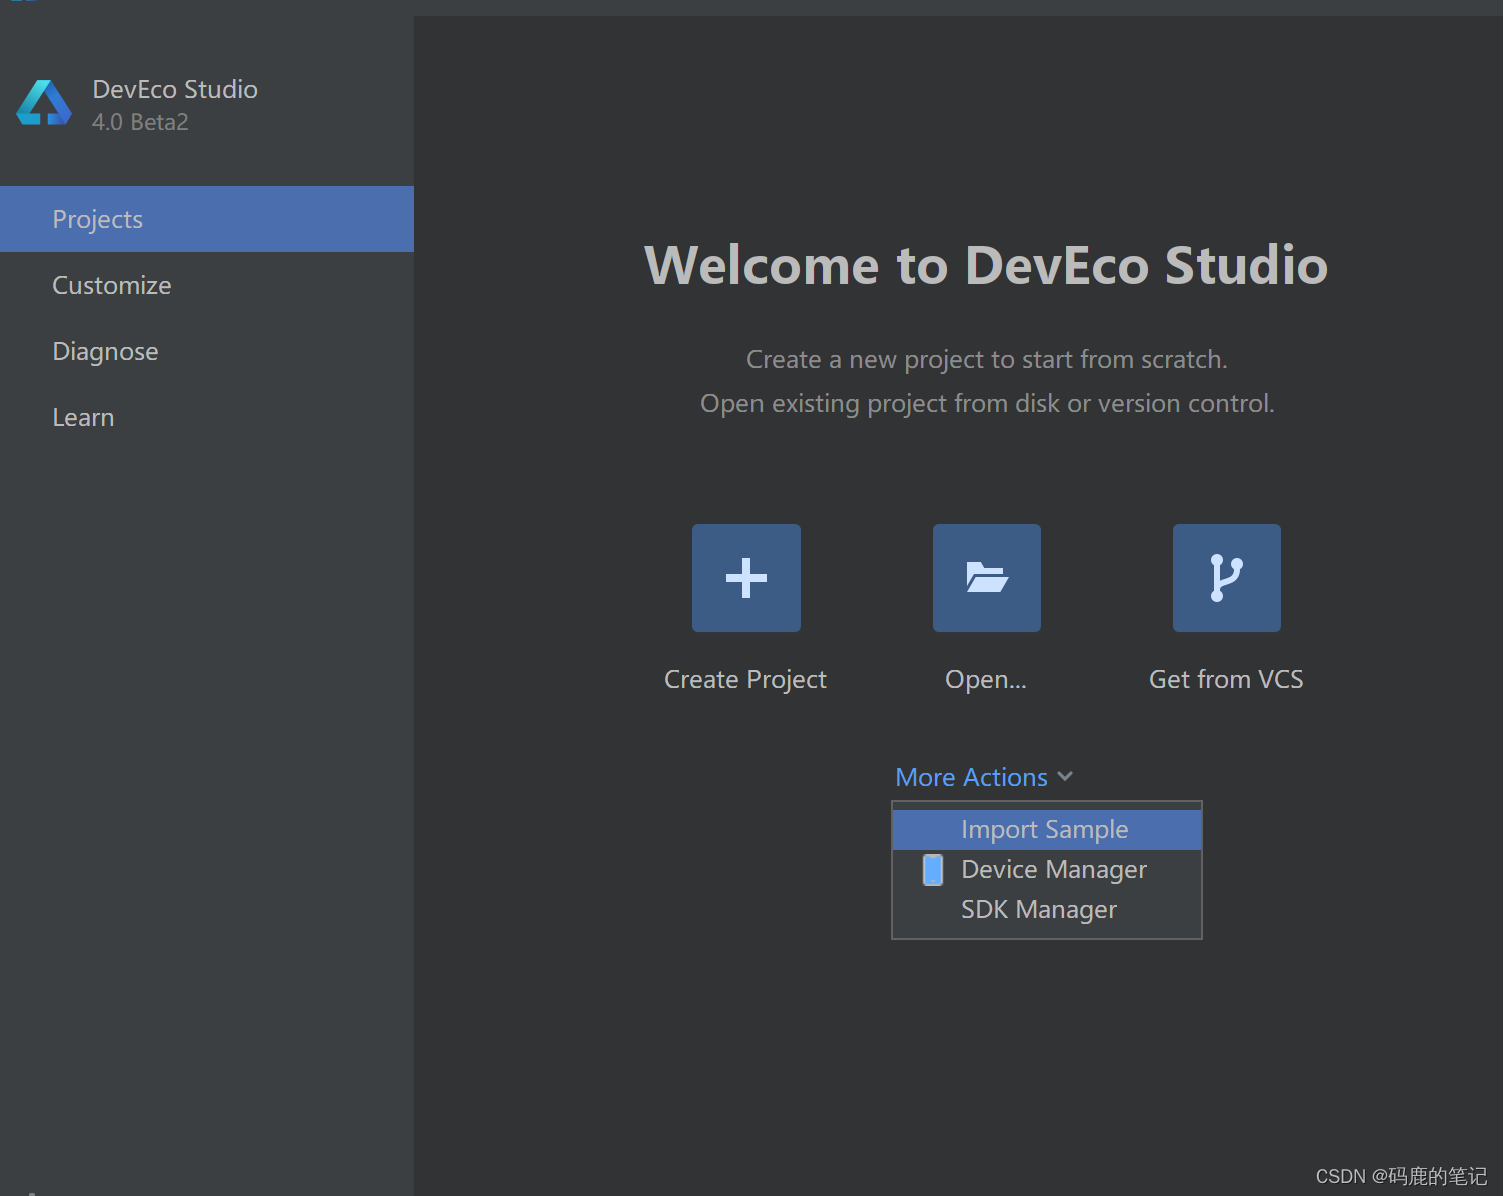The width and height of the screenshot is (1504, 1196).
Task: Click the DevEco Studio title in sidebar
Action: point(175,89)
